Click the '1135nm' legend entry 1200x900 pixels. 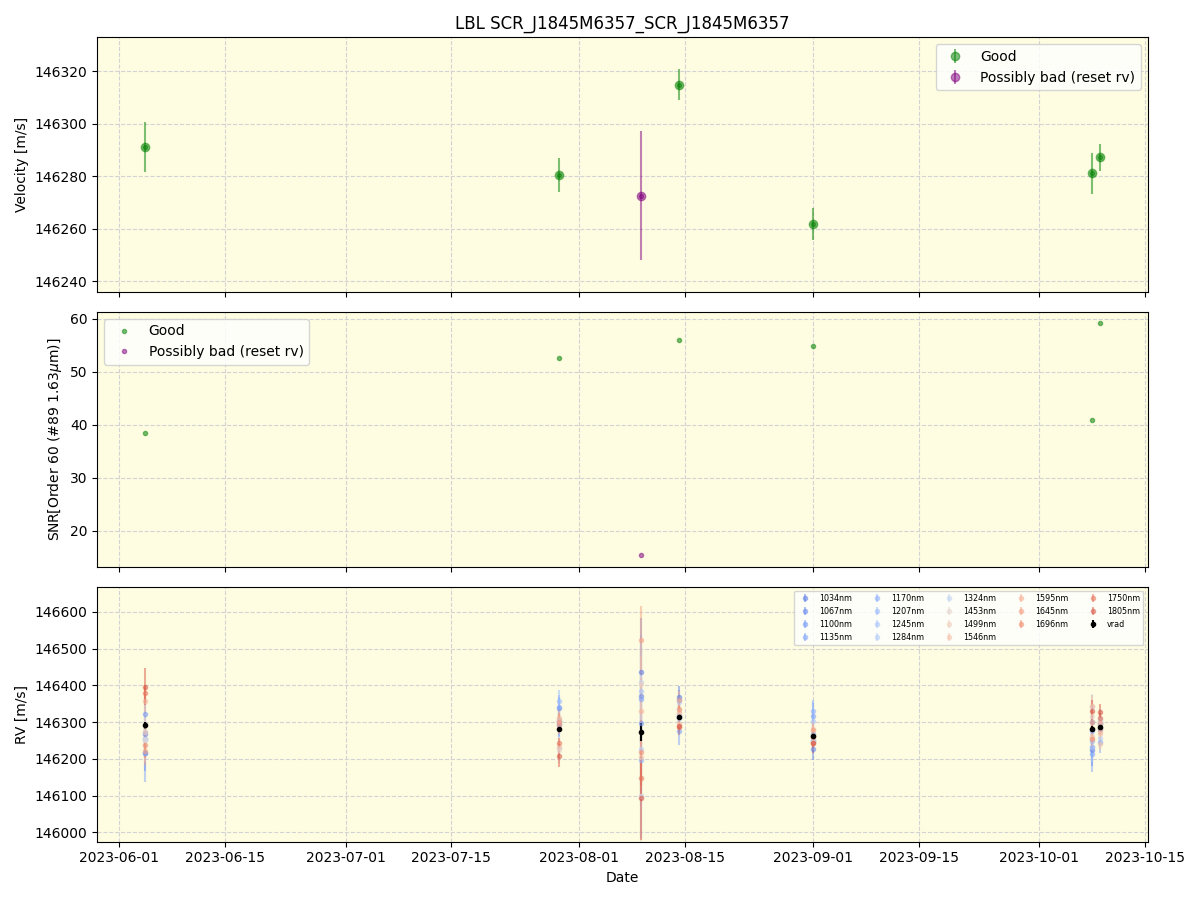[x=836, y=637]
